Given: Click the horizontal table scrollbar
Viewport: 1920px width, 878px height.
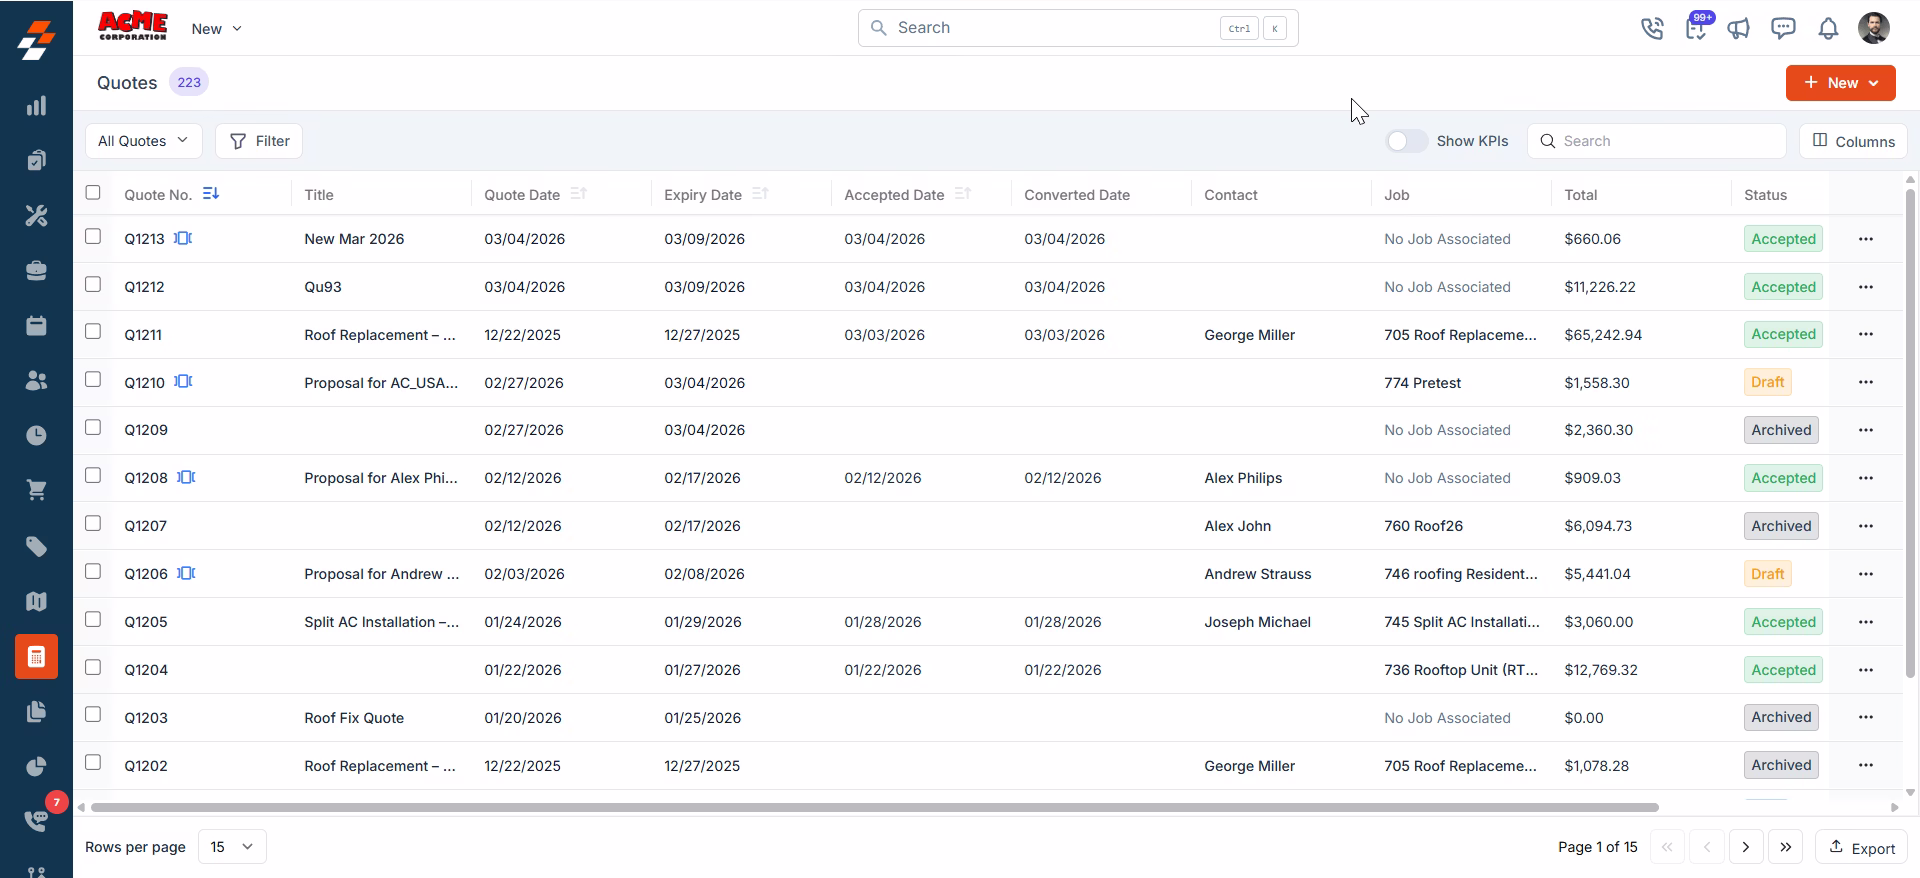Looking at the screenshot, I should [874, 807].
